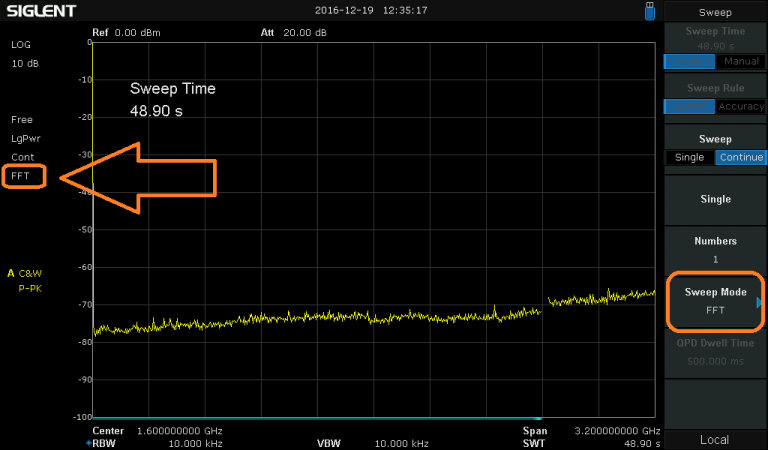Click the blue arrow beside Sweep Mode

click(761, 301)
